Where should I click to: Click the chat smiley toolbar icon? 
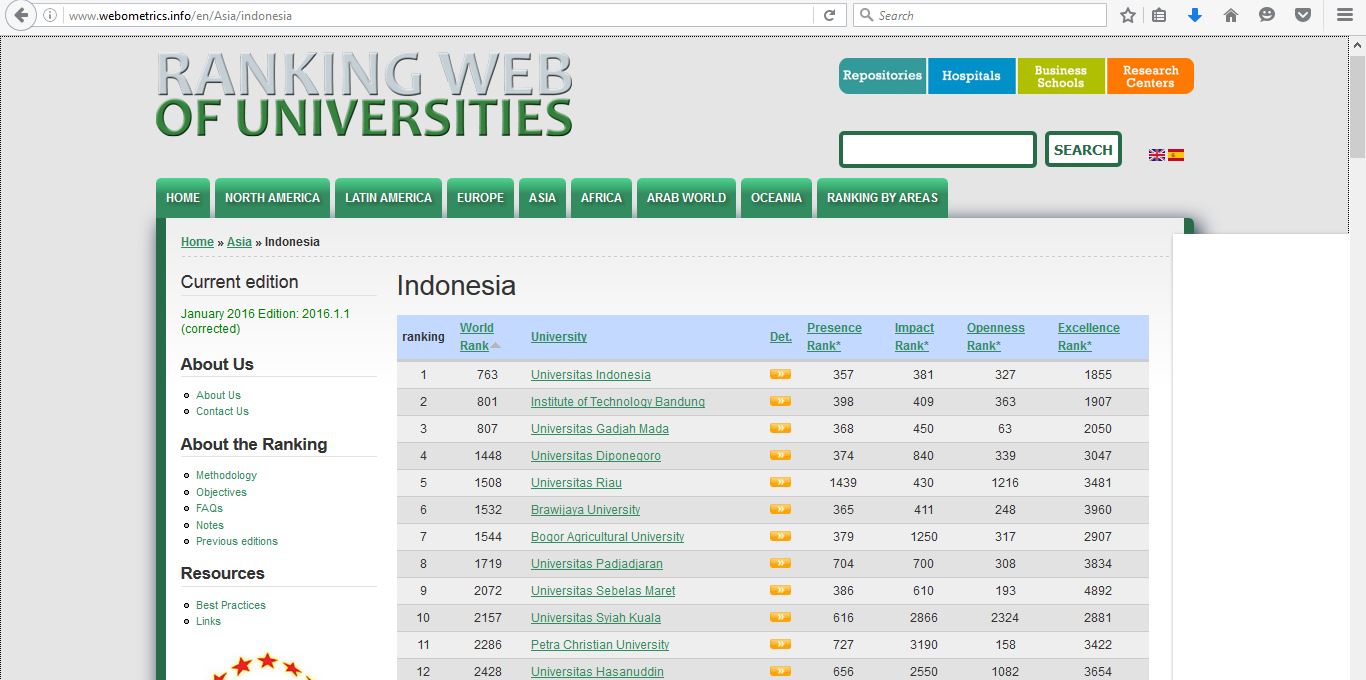tap(1267, 15)
